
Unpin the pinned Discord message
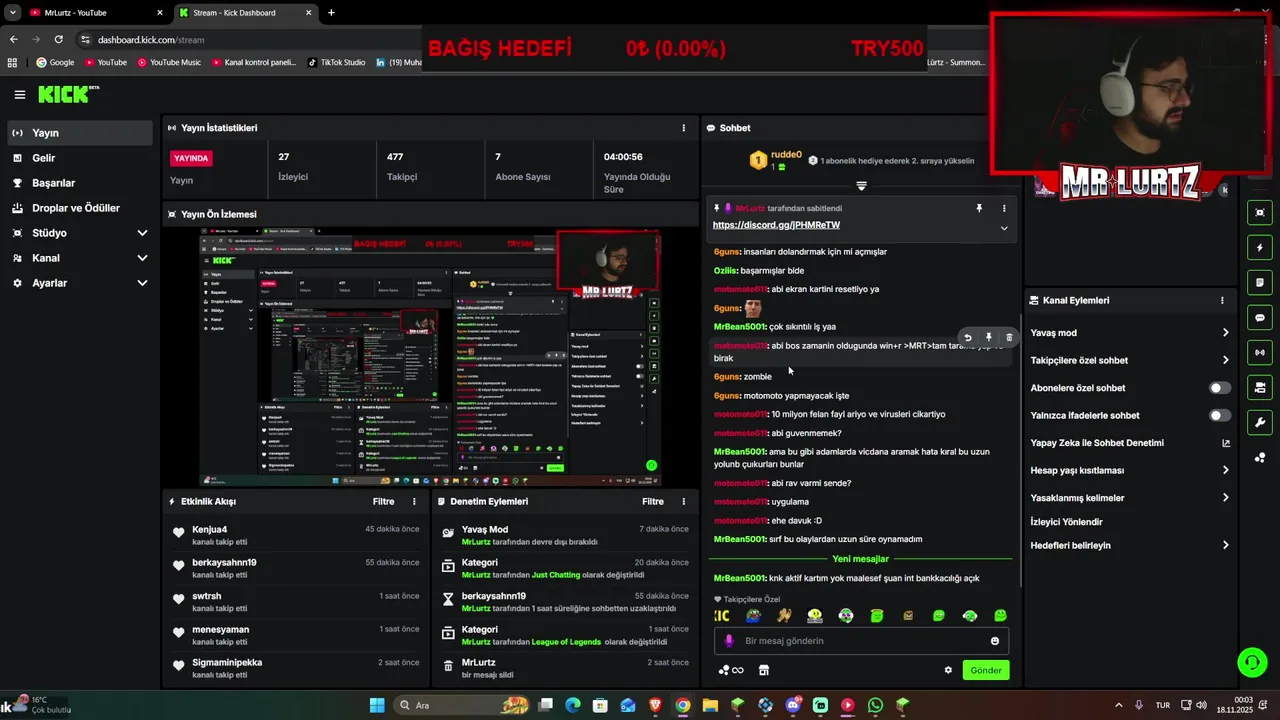pyautogui.click(x=979, y=208)
